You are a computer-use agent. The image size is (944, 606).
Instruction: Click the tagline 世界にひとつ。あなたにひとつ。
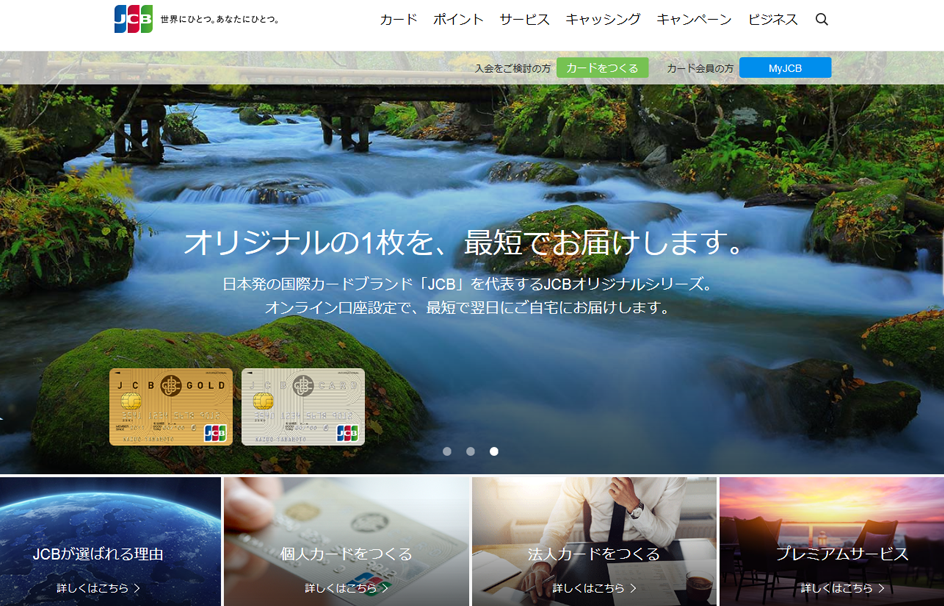[220, 19]
